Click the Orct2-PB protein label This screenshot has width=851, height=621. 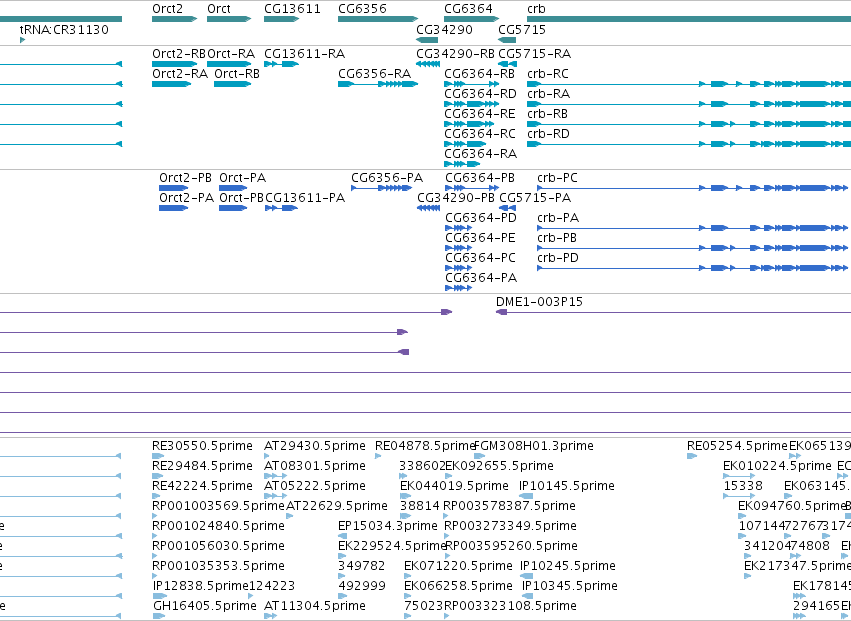point(186,178)
